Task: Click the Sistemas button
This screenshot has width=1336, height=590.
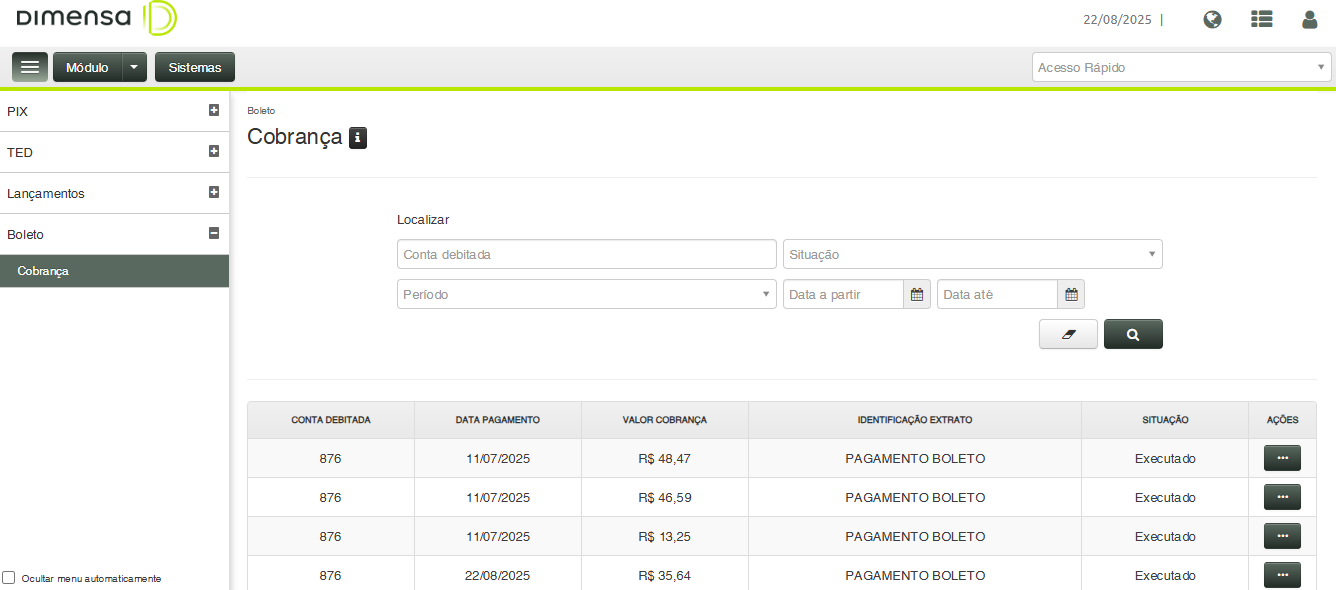Action: tap(194, 66)
